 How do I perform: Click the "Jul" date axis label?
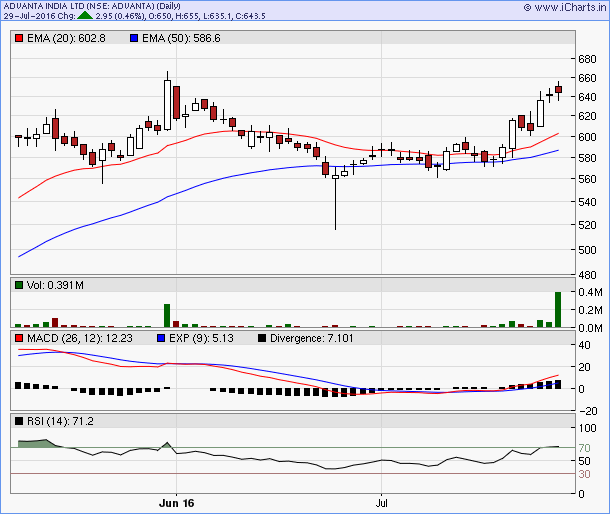tap(382, 503)
